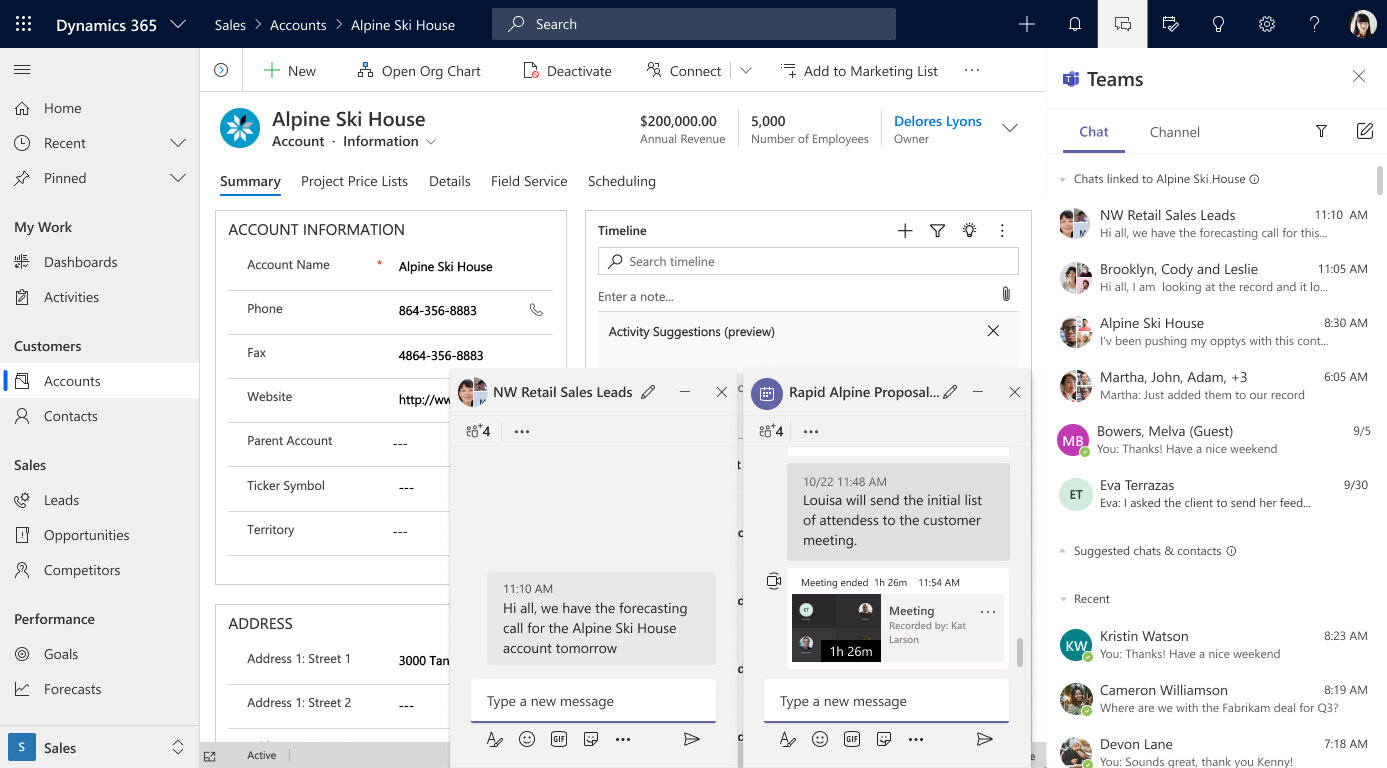This screenshot has height=768, width=1387.
Task: Open Forecasts in the left navigation
Action: click(x=72, y=689)
